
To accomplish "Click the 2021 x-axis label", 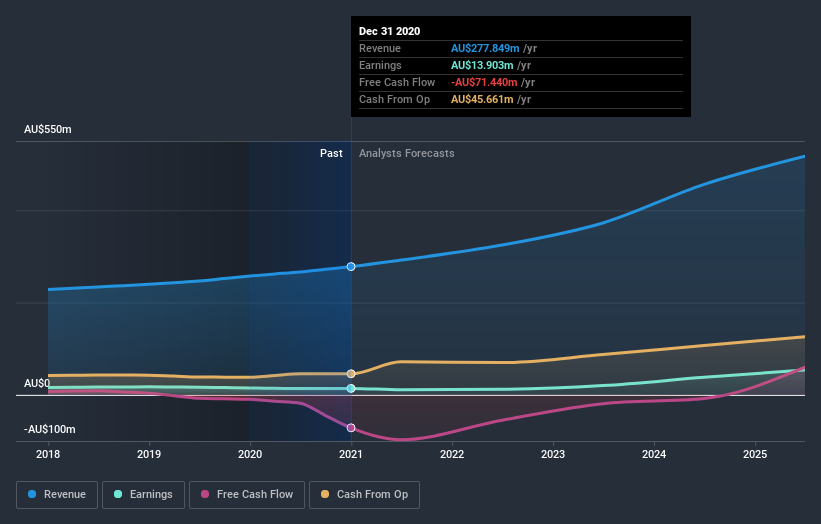I will pyautogui.click(x=351, y=454).
